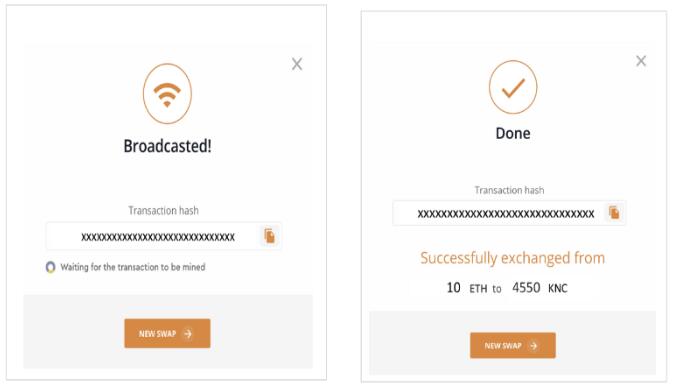Close the Done dialog
Image resolution: width=676 pixels, height=388 pixels.
click(x=641, y=61)
